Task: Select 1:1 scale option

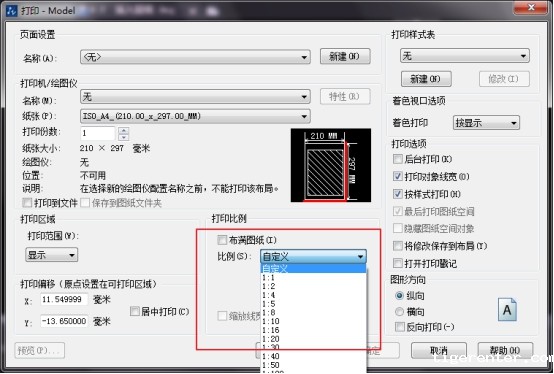Action: coord(313,278)
